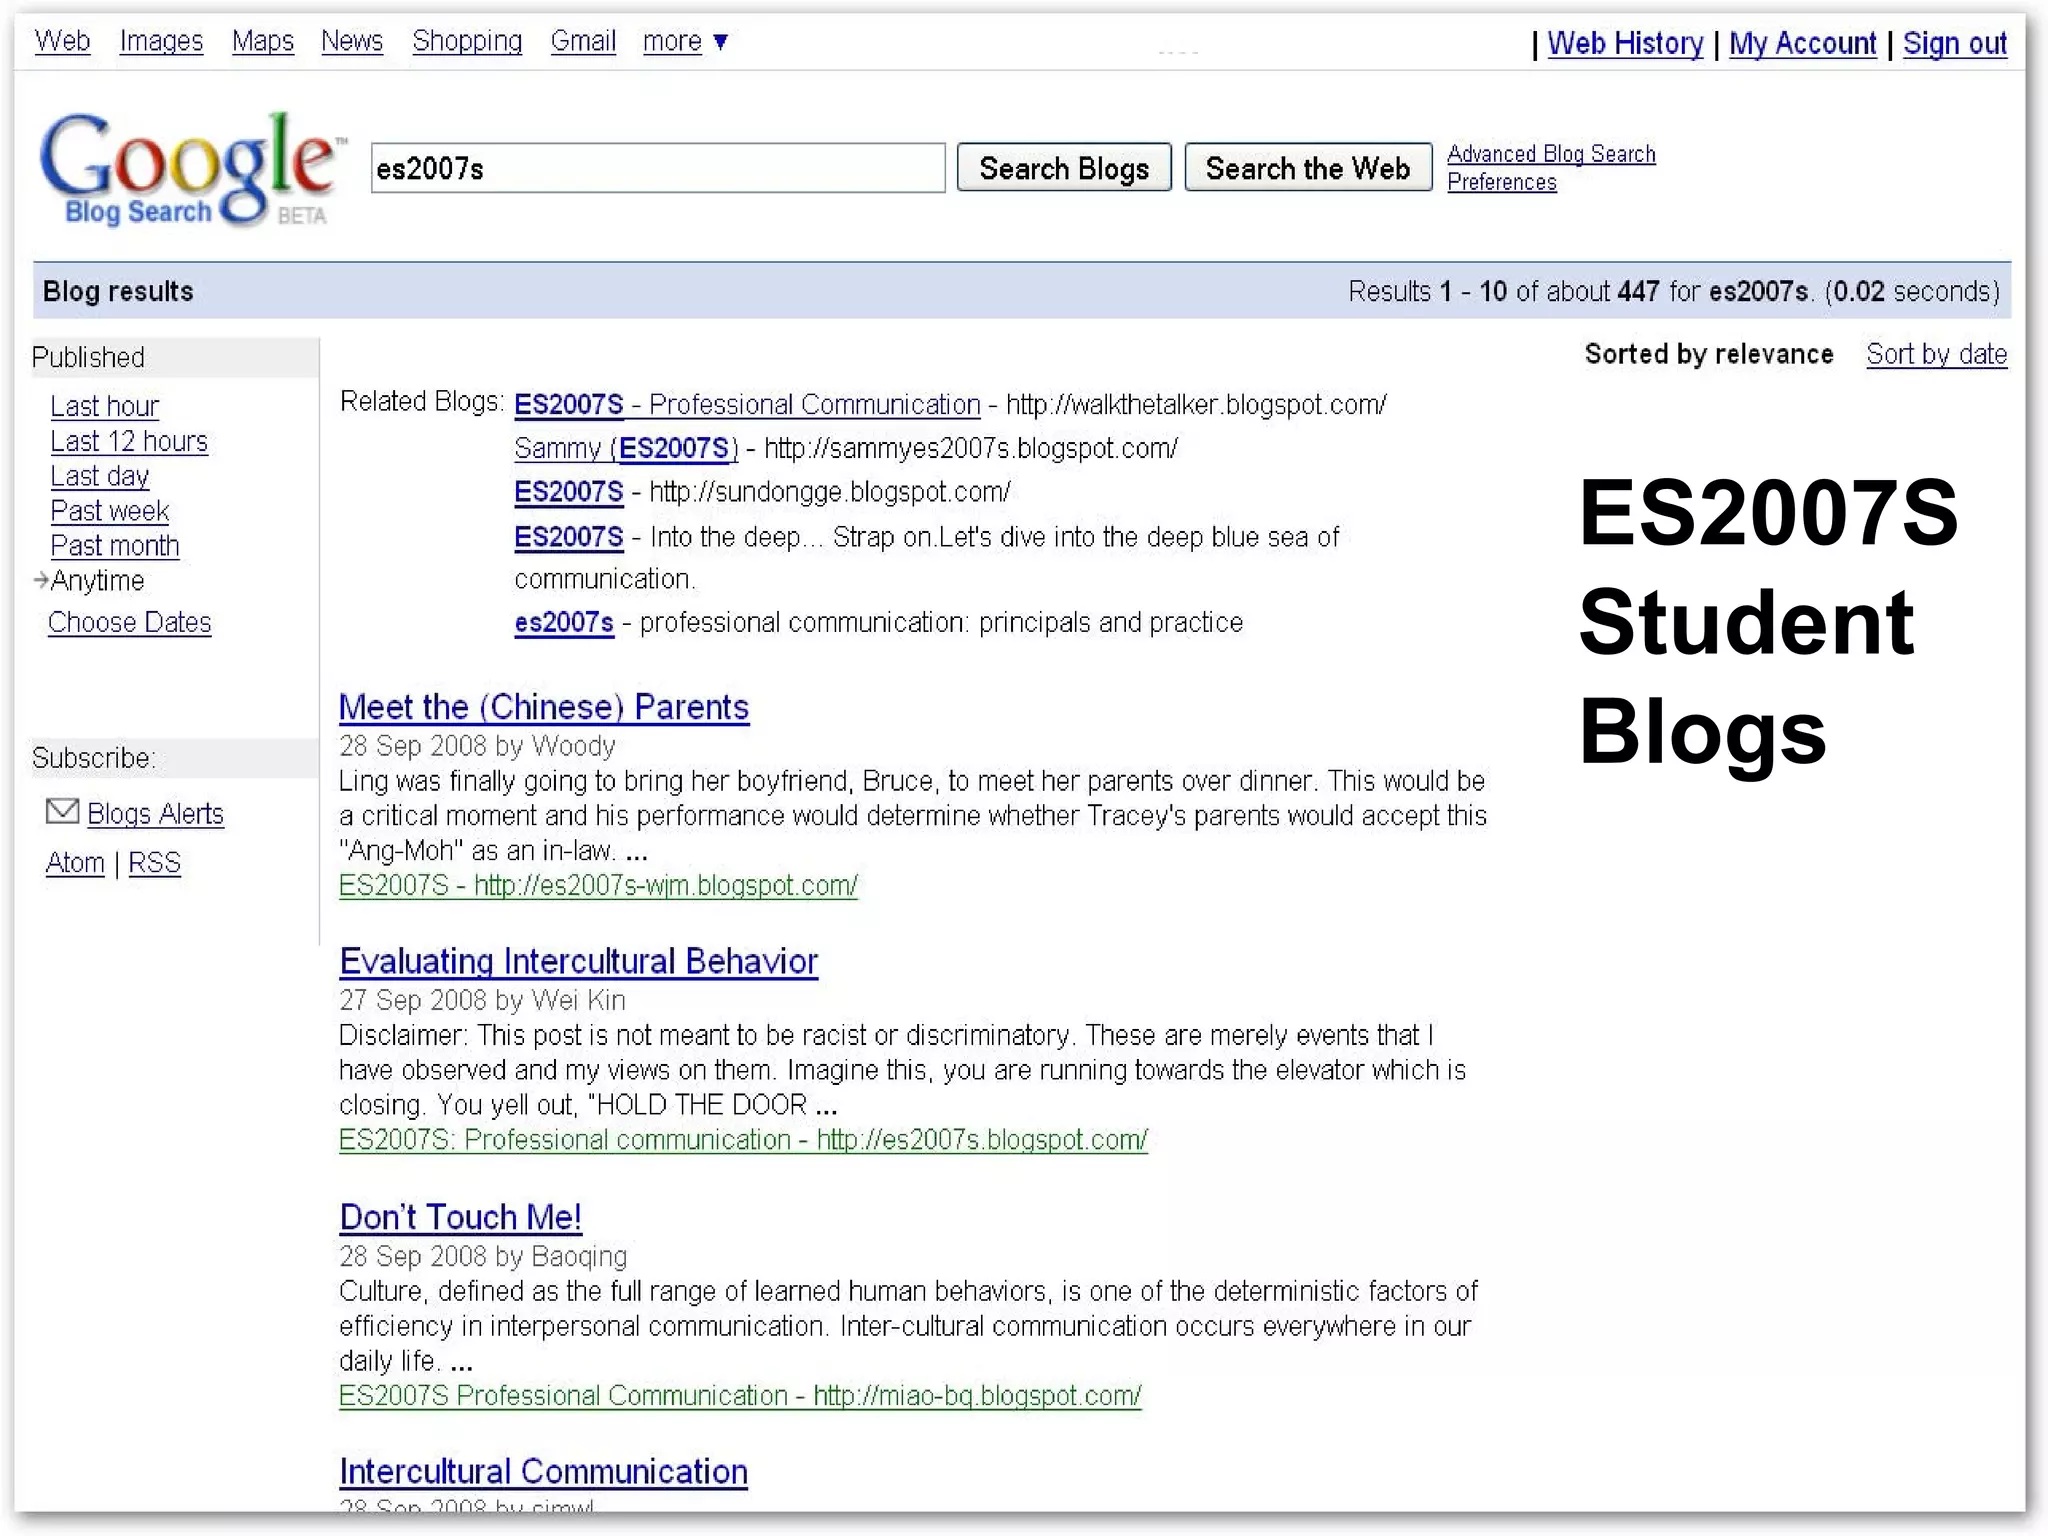The height and width of the screenshot is (1536, 2048).
Task: Open related blog 'ES2007S - Professional Communication'
Action: coord(747,404)
